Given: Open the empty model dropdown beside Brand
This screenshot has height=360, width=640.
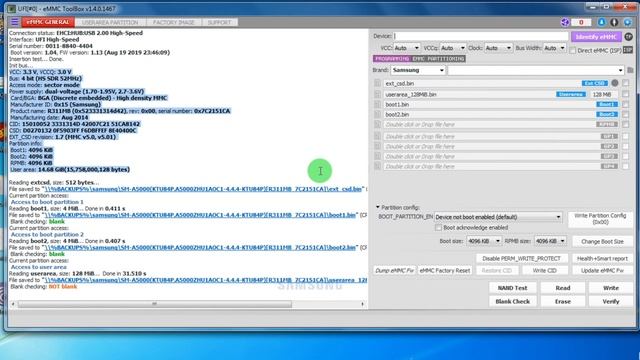Looking at the screenshot, I should click(536, 70).
